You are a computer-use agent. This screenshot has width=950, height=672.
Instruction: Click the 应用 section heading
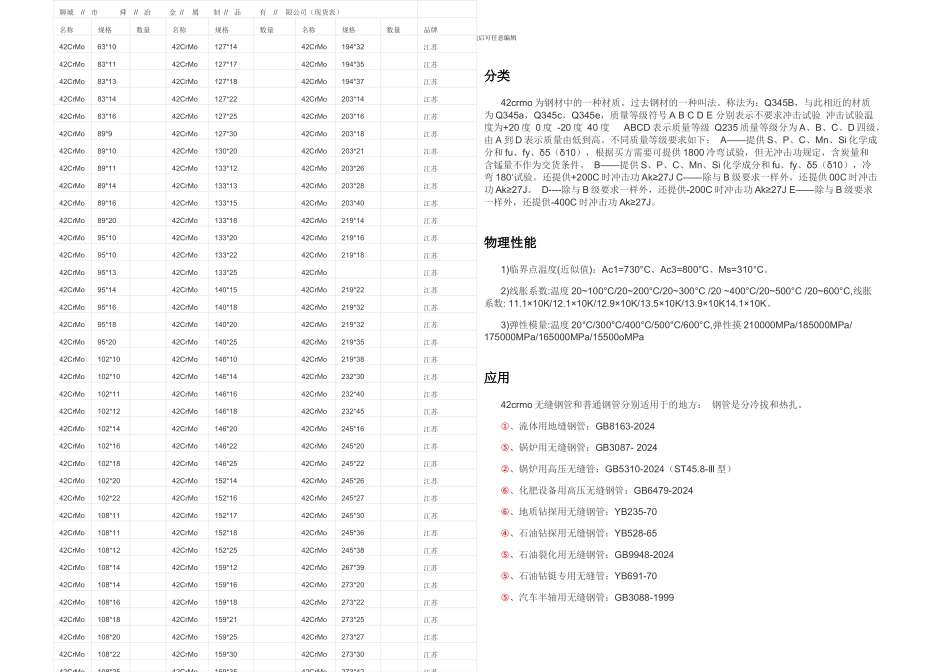496,378
